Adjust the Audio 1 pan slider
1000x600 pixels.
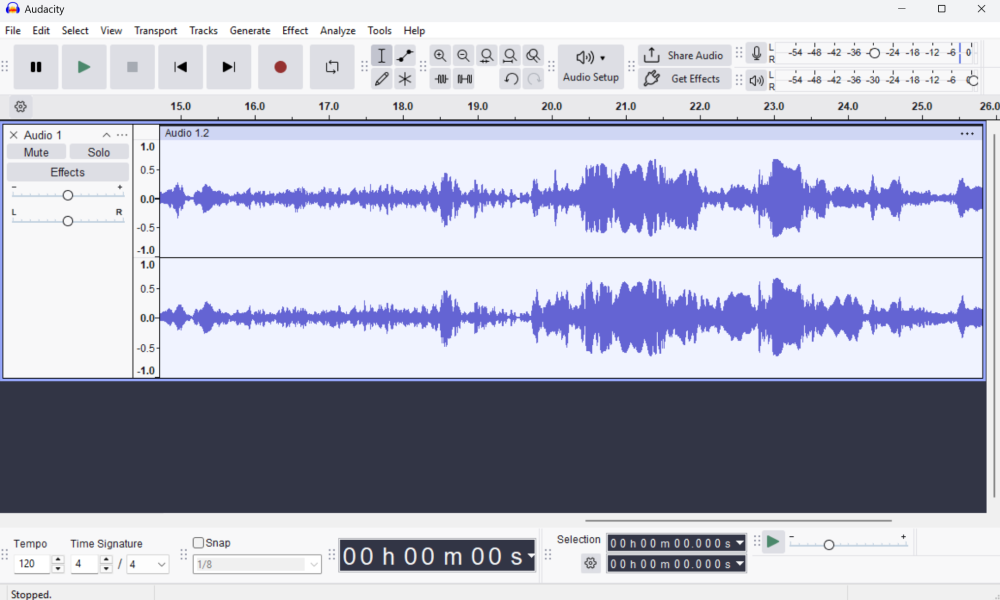point(68,221)
